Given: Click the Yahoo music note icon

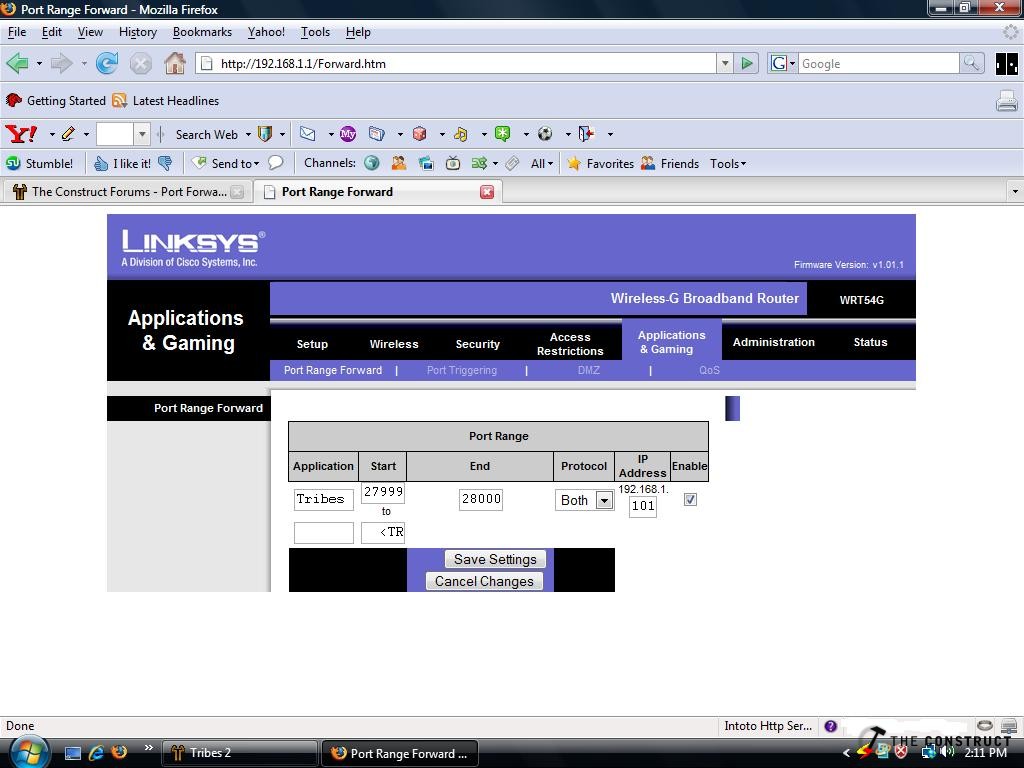Looking at the screenshot, I should pyautogui.click(x=461, y=134).
